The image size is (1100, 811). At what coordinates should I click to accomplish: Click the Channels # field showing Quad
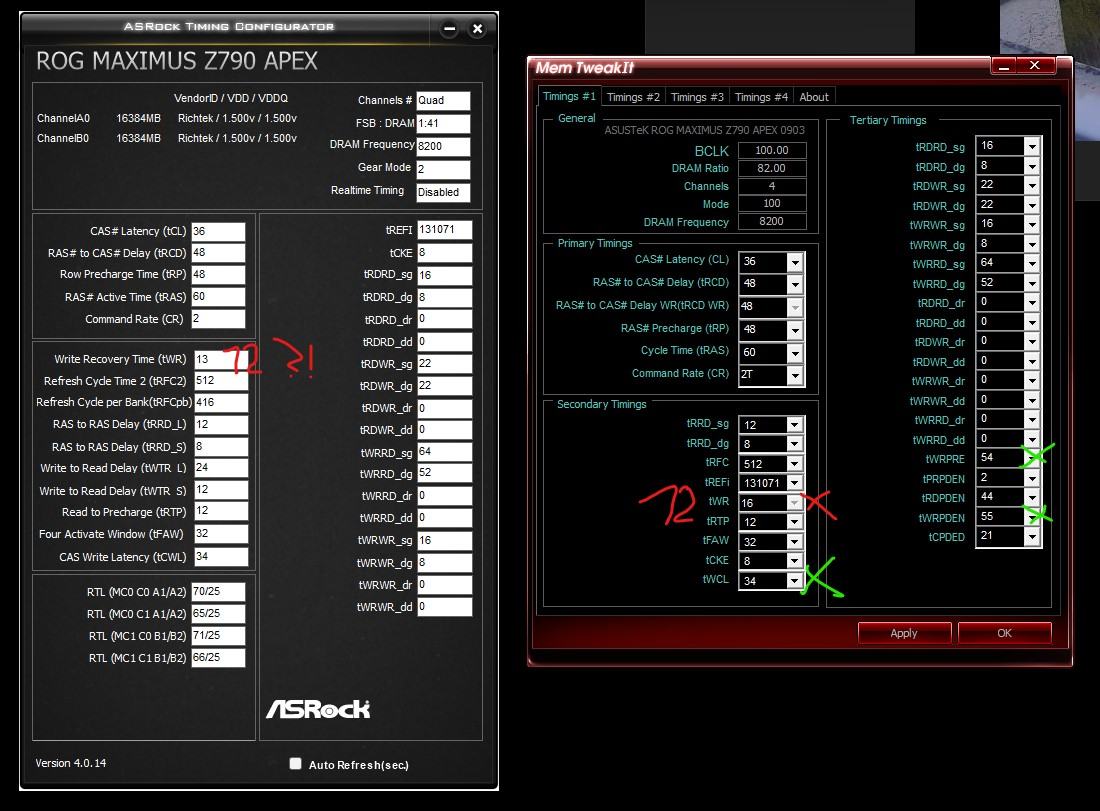pyautogui.click(x=443, y=100)
